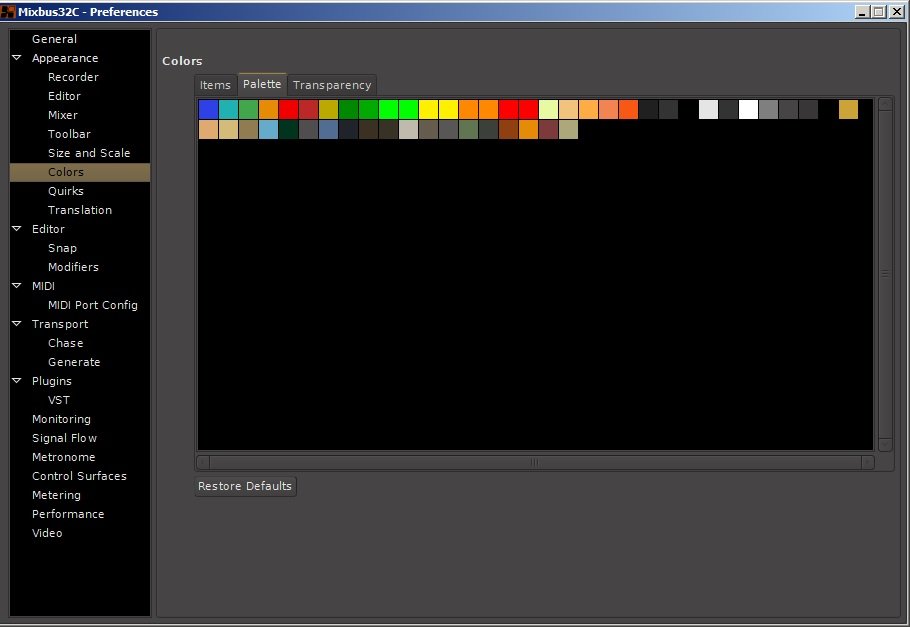Collapse the Plugins section triangle

[x=17, y=381]
